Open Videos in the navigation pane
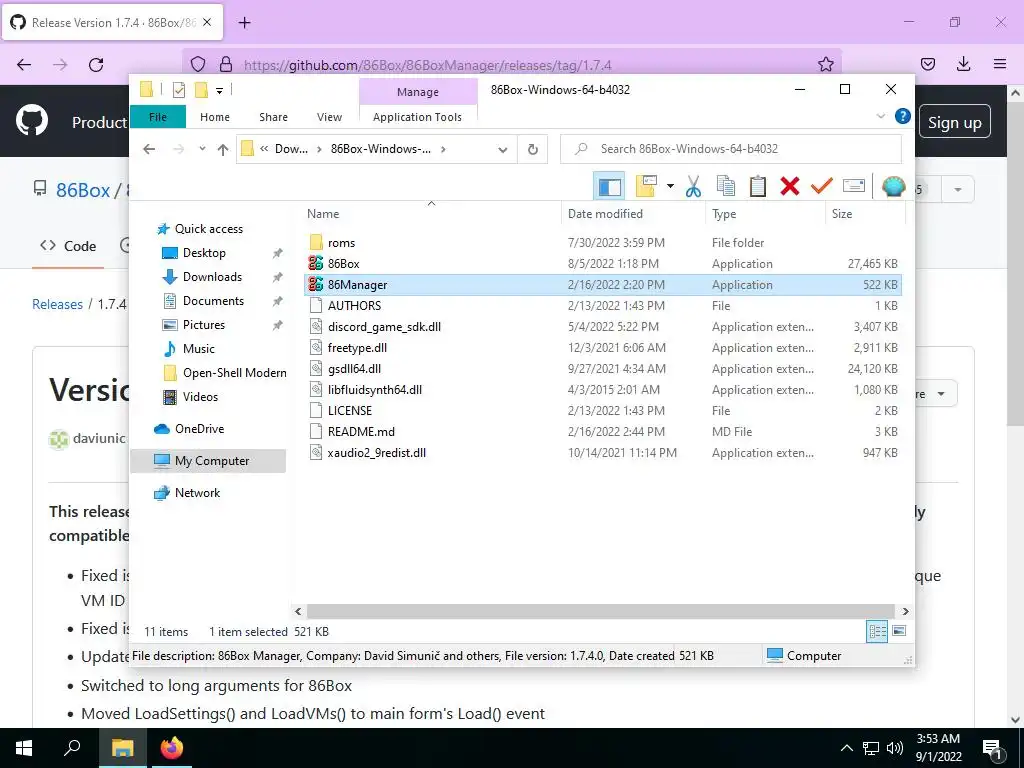Viewport: 1024px width, 768px height. pos(200,397)
